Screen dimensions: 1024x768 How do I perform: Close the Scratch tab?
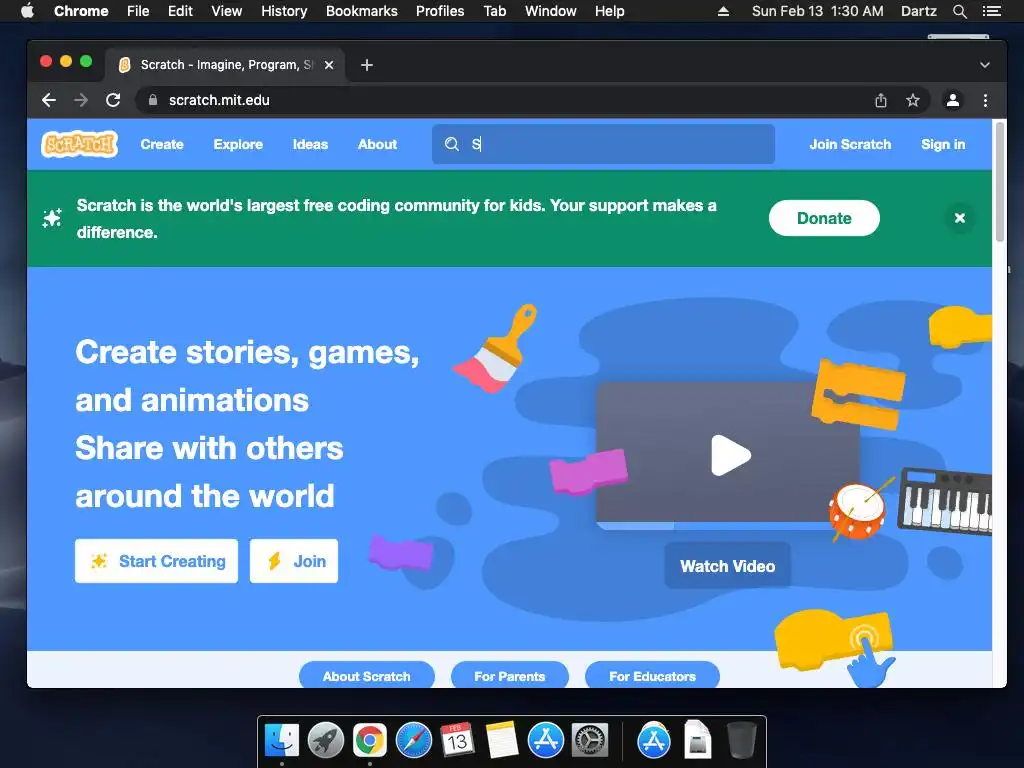329,65
